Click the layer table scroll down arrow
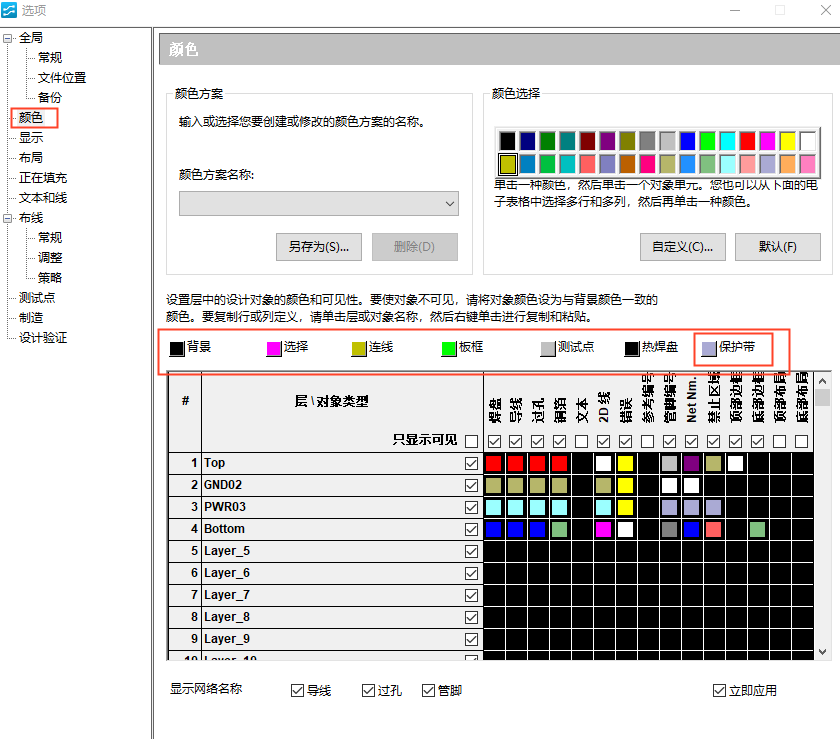This screenshot has width=840, height=739. coord(823,652)
